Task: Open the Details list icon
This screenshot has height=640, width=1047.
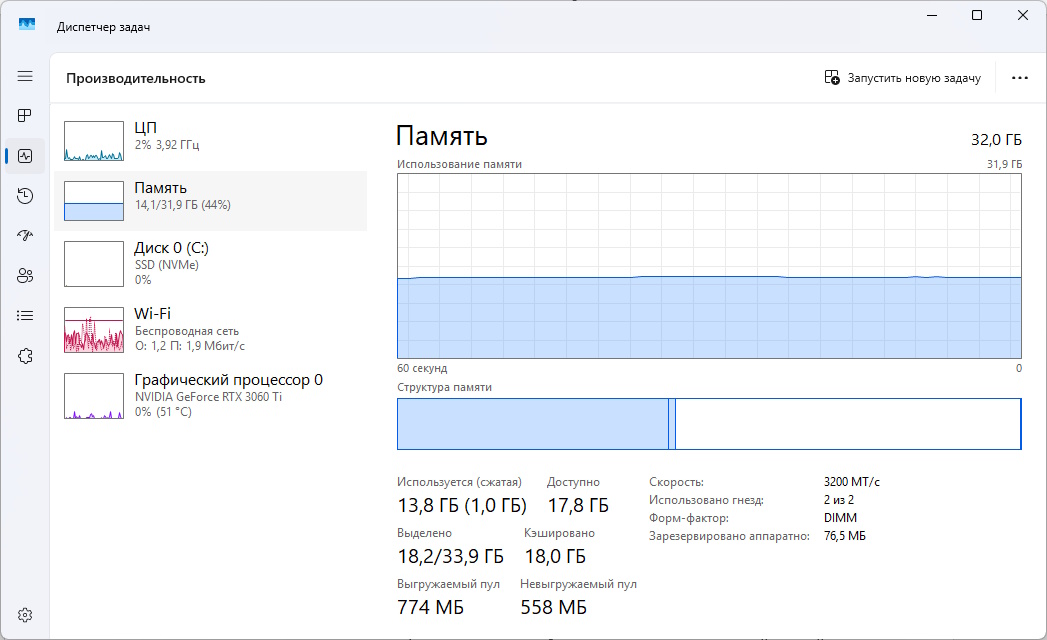Action: pyautogui.click(x=25, y=315)
